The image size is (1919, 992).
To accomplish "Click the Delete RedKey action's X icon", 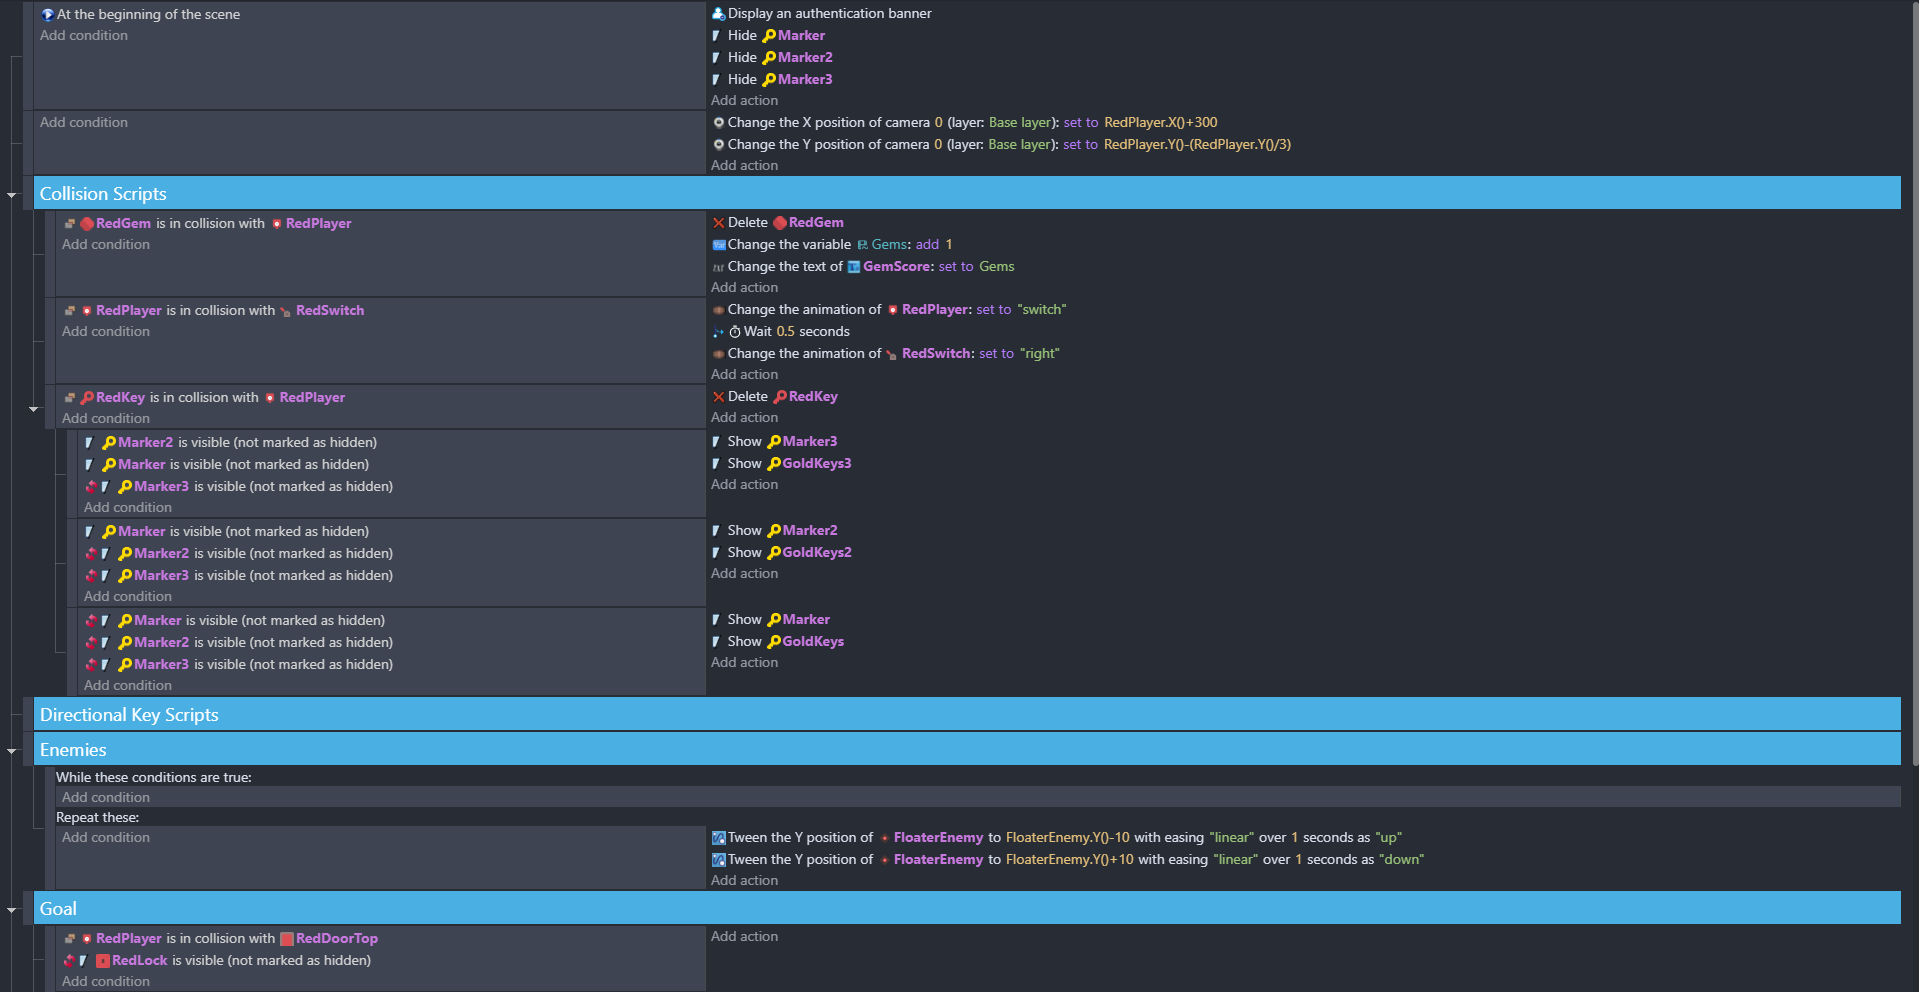I will (x=718, y=397).
